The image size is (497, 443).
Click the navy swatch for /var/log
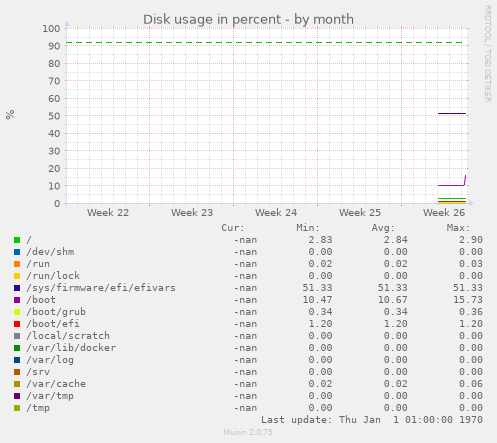17,360
